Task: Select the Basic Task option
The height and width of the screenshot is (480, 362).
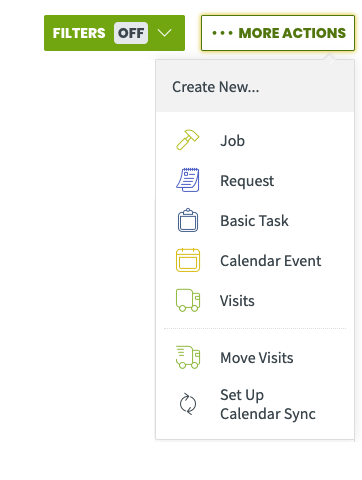Action: 255,220
